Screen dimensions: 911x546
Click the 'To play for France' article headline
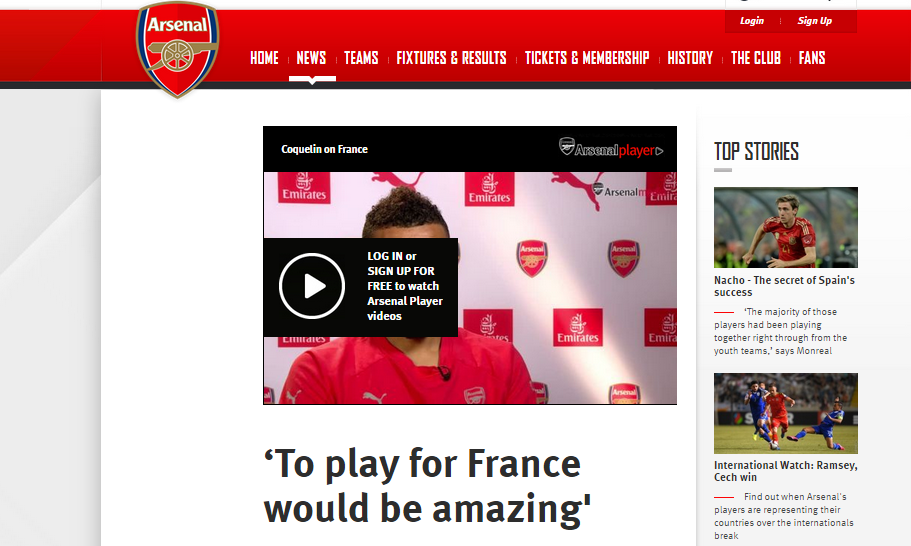coord(428,486)
